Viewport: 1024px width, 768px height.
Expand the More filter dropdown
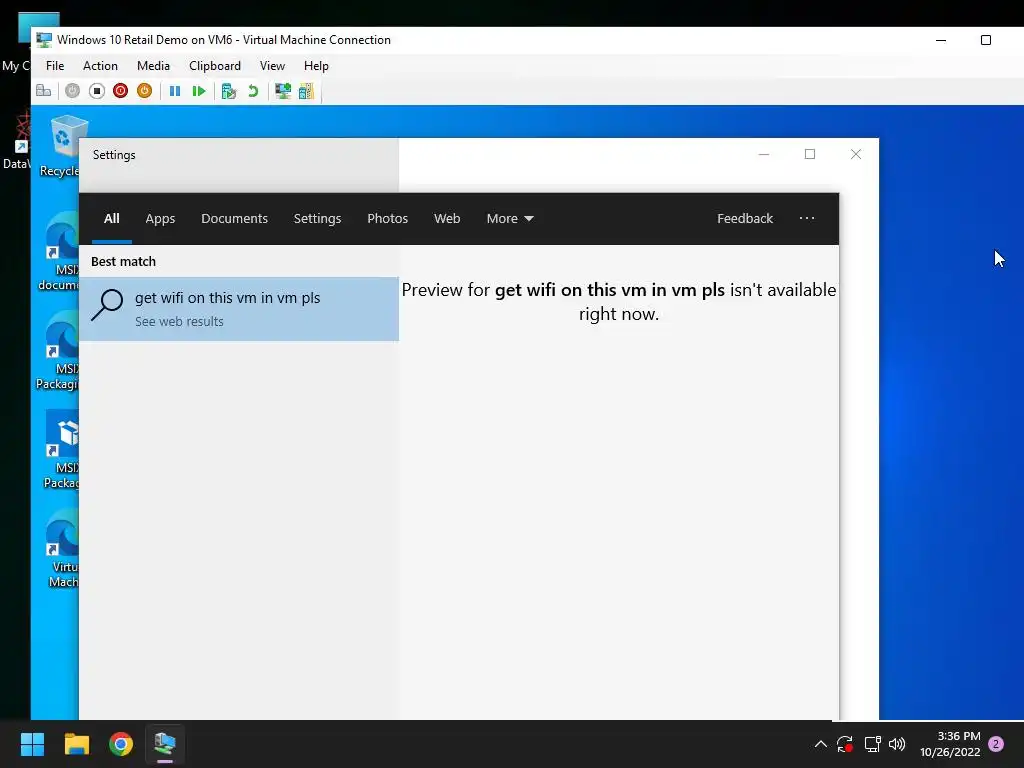pos(509,219)
